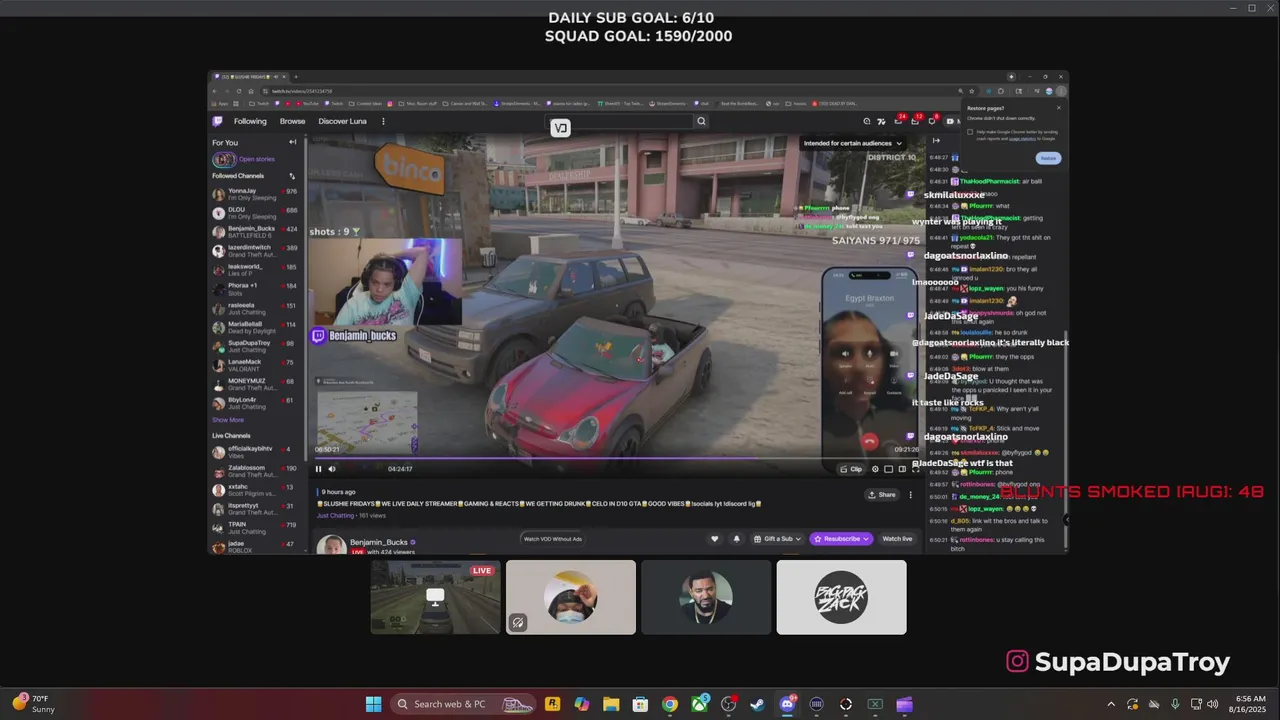This screenshot has width=1280, height=720.
Task: Pause the VOD playback
Action: (319, 469)
